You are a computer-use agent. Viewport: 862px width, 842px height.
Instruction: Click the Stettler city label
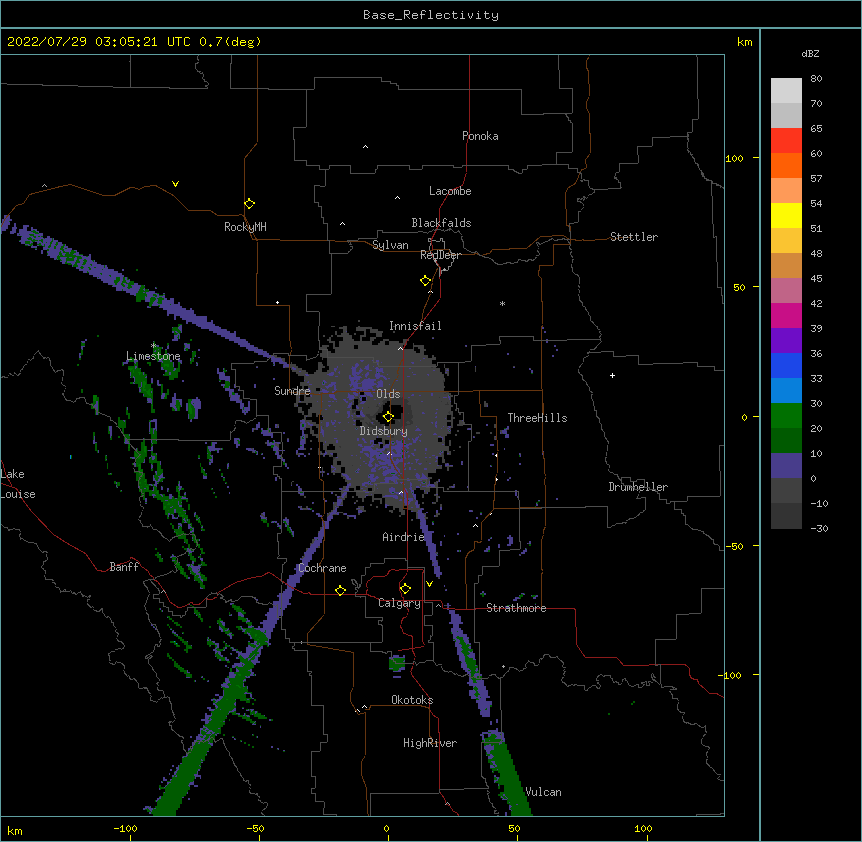click(634, 237)
